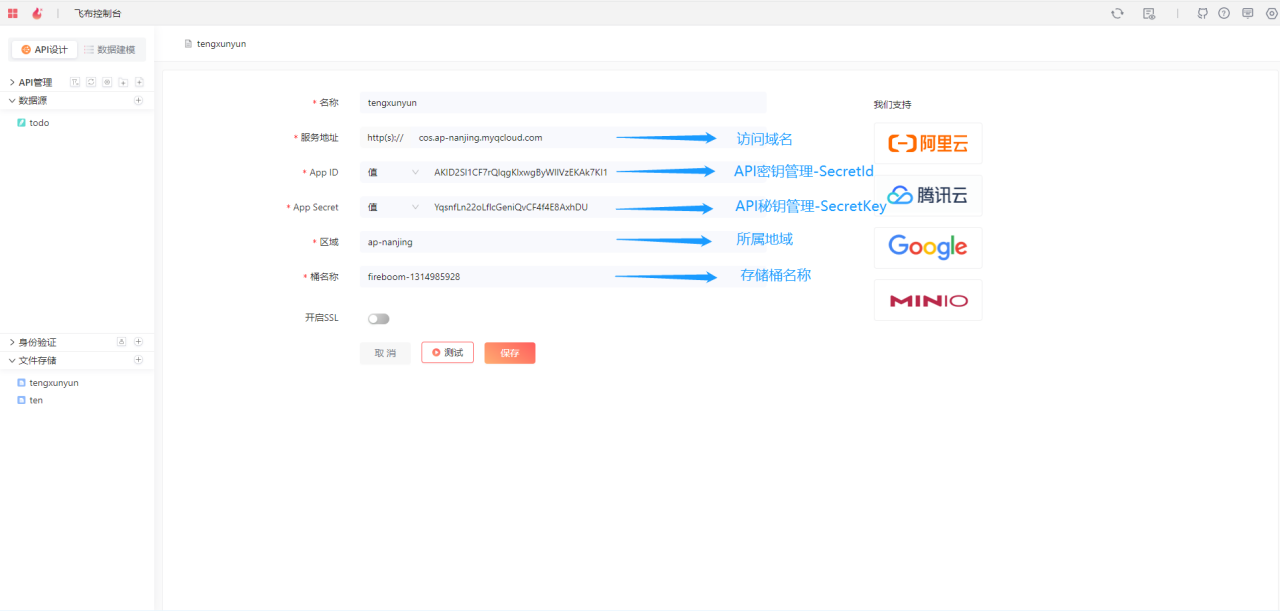
Task: Click the 测试 test button
Action: point(447,353)
